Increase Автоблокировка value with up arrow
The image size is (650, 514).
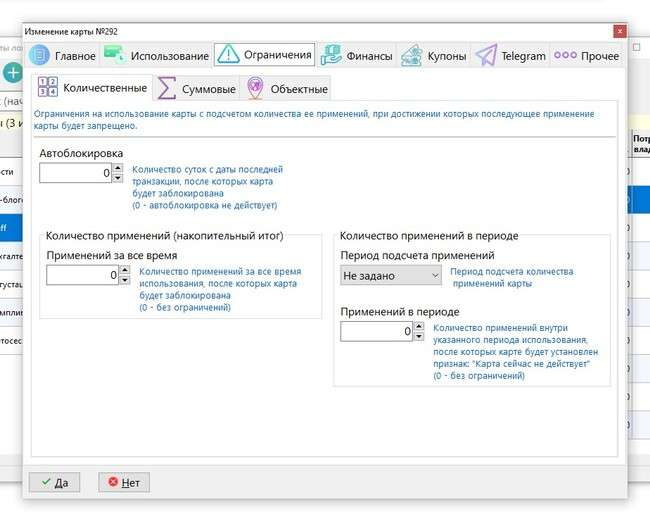(x=118, y=168)
